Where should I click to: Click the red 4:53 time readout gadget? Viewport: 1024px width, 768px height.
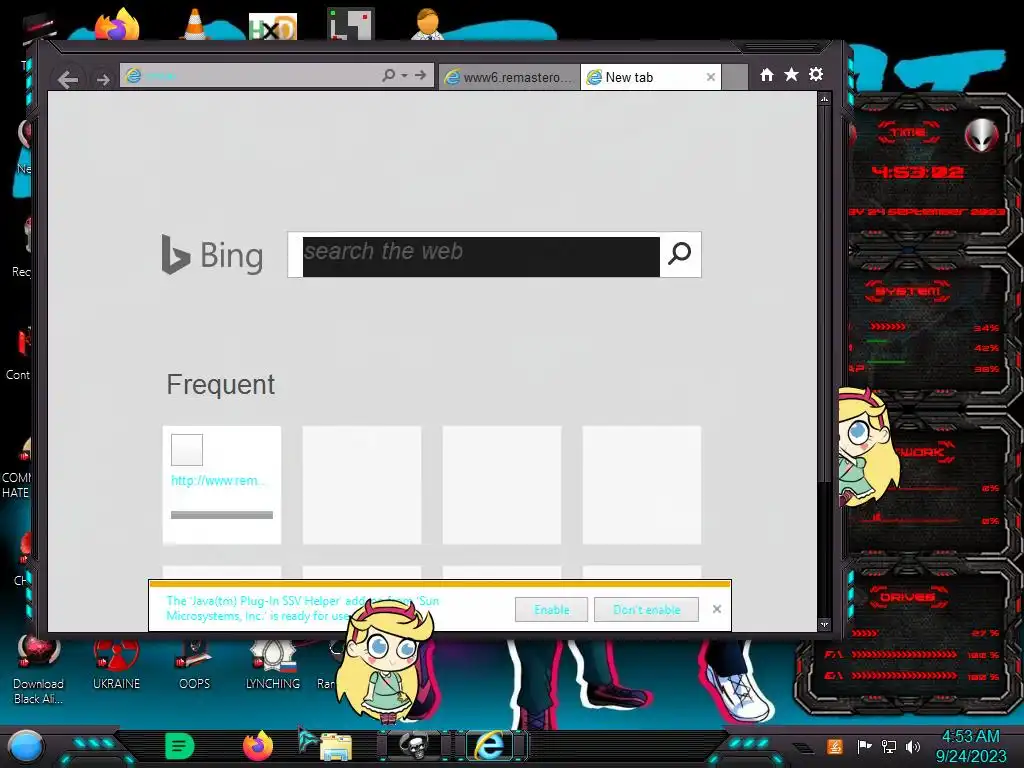(x=918, y=172)
